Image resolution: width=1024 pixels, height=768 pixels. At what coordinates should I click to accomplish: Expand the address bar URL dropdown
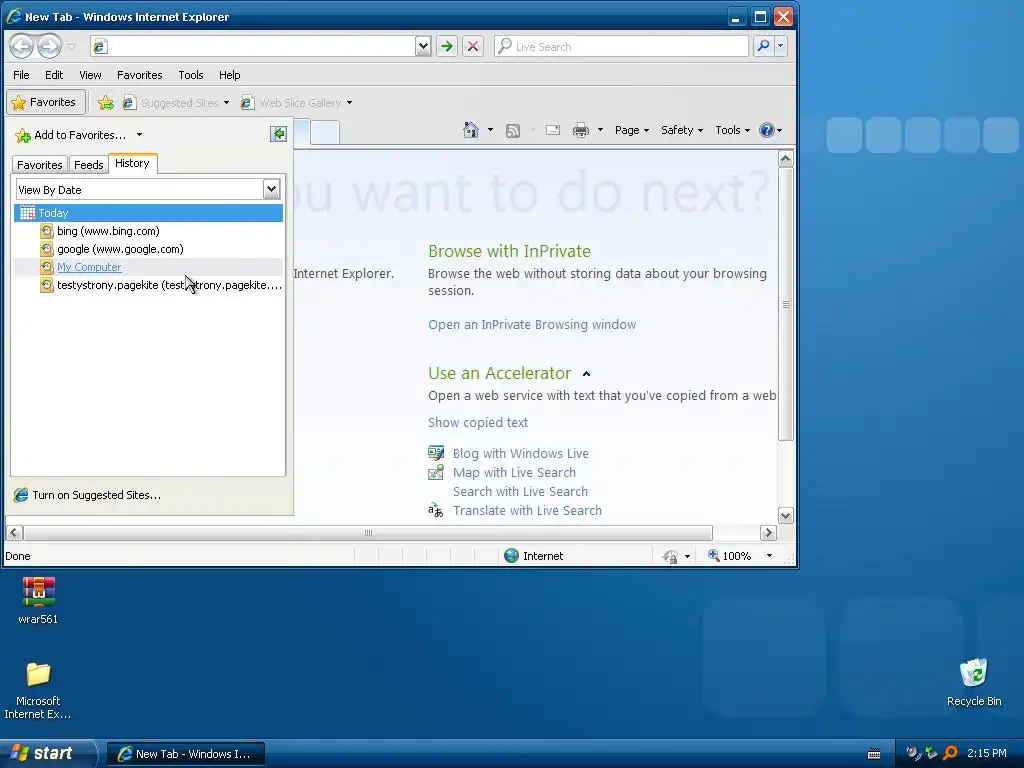(423, 46)
